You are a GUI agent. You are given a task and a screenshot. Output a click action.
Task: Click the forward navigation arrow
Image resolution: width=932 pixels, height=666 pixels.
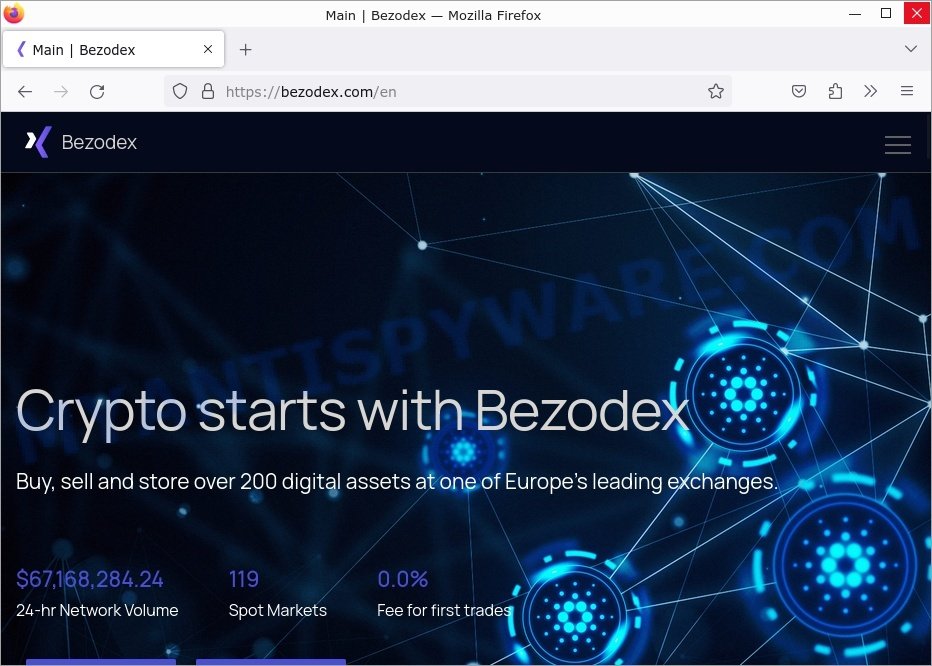(61, 92)
